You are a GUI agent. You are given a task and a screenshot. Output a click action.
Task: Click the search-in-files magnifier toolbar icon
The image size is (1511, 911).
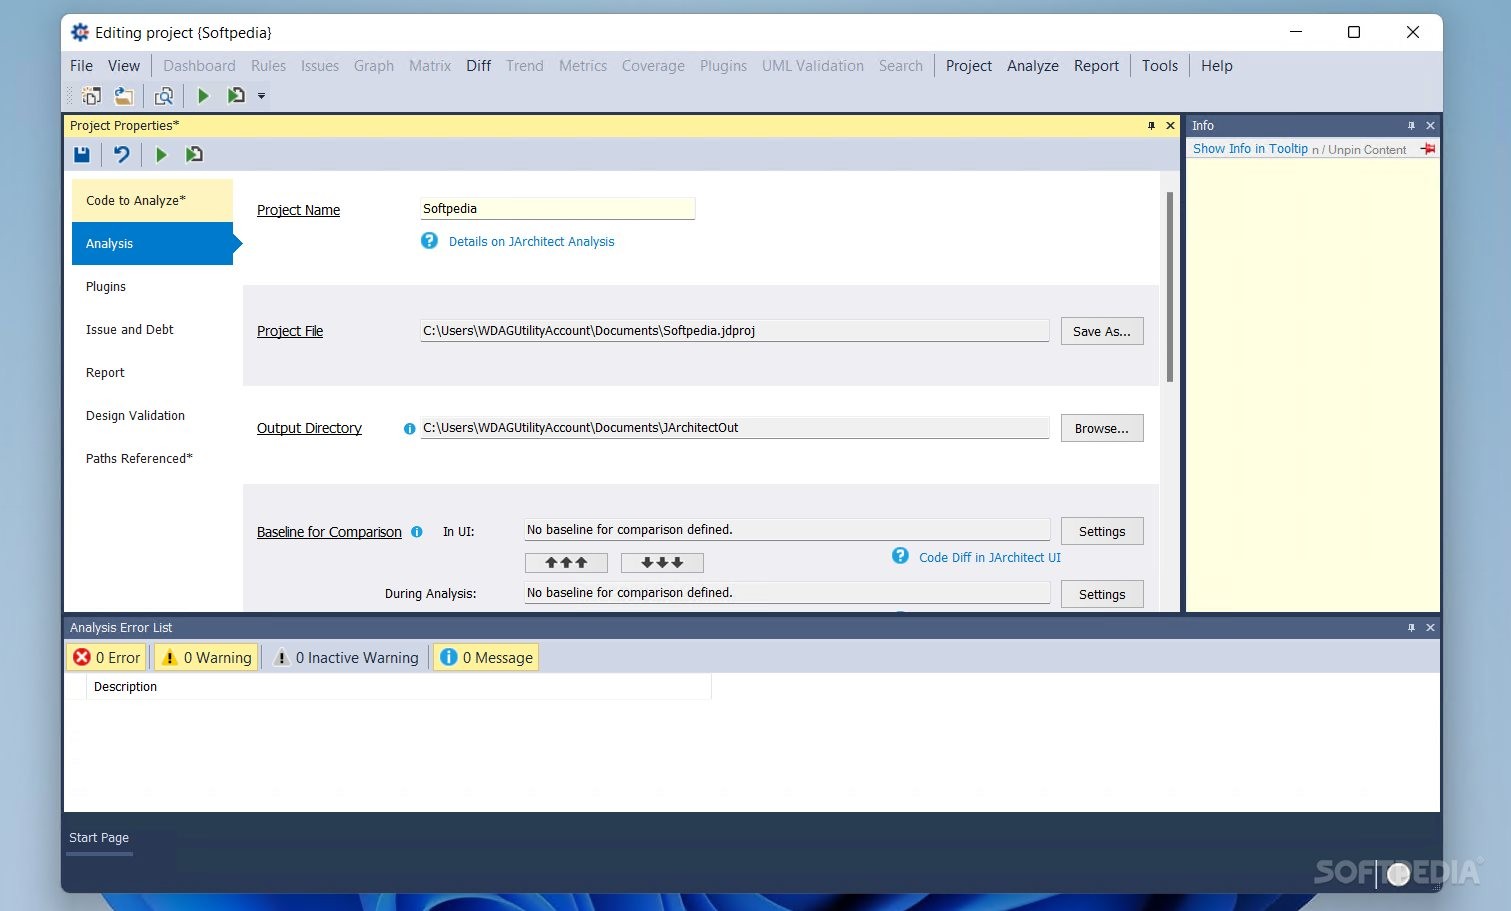[x=163, y=96]
